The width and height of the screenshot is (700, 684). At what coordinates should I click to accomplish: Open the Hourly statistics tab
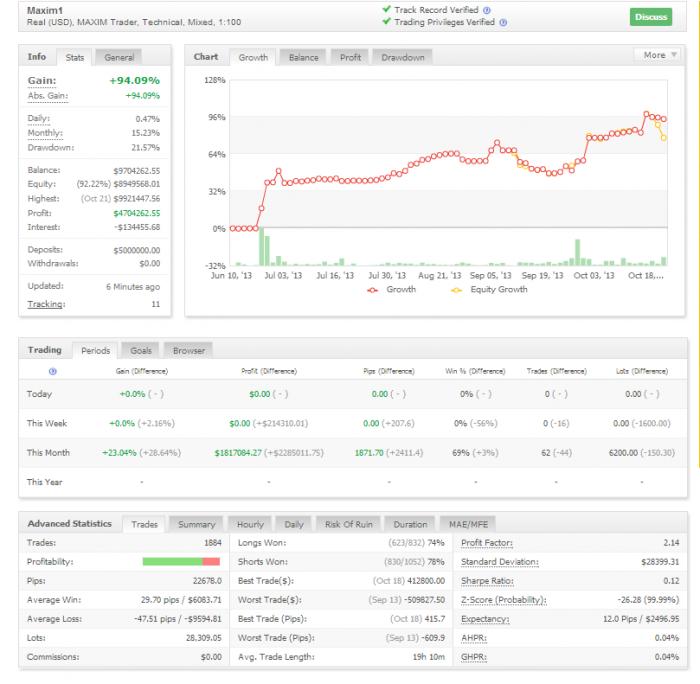[250, 525]
